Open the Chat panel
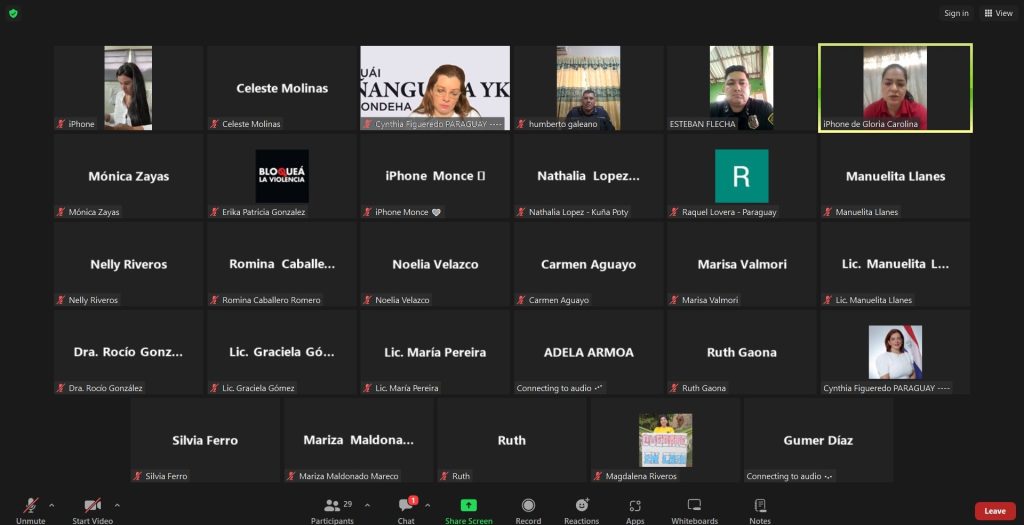This screenshot has height=525, width=1024. coord(406,509)
